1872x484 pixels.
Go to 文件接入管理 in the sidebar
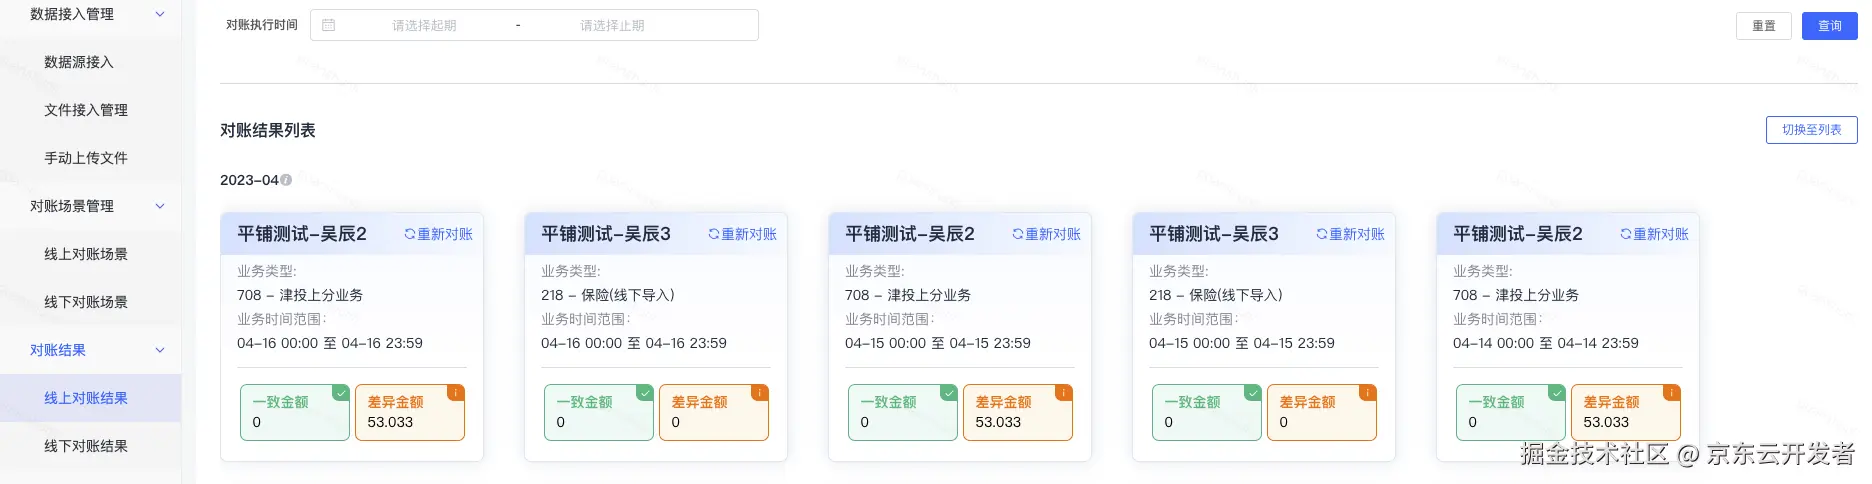click(86, 110)
